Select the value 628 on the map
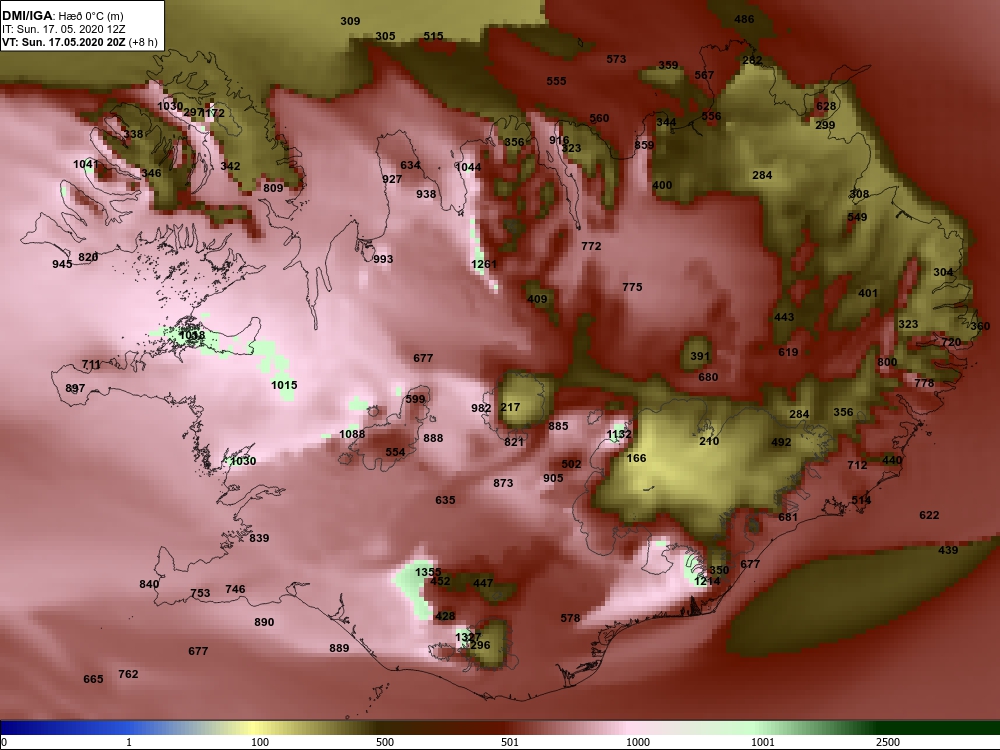 (x=826, y=107)
